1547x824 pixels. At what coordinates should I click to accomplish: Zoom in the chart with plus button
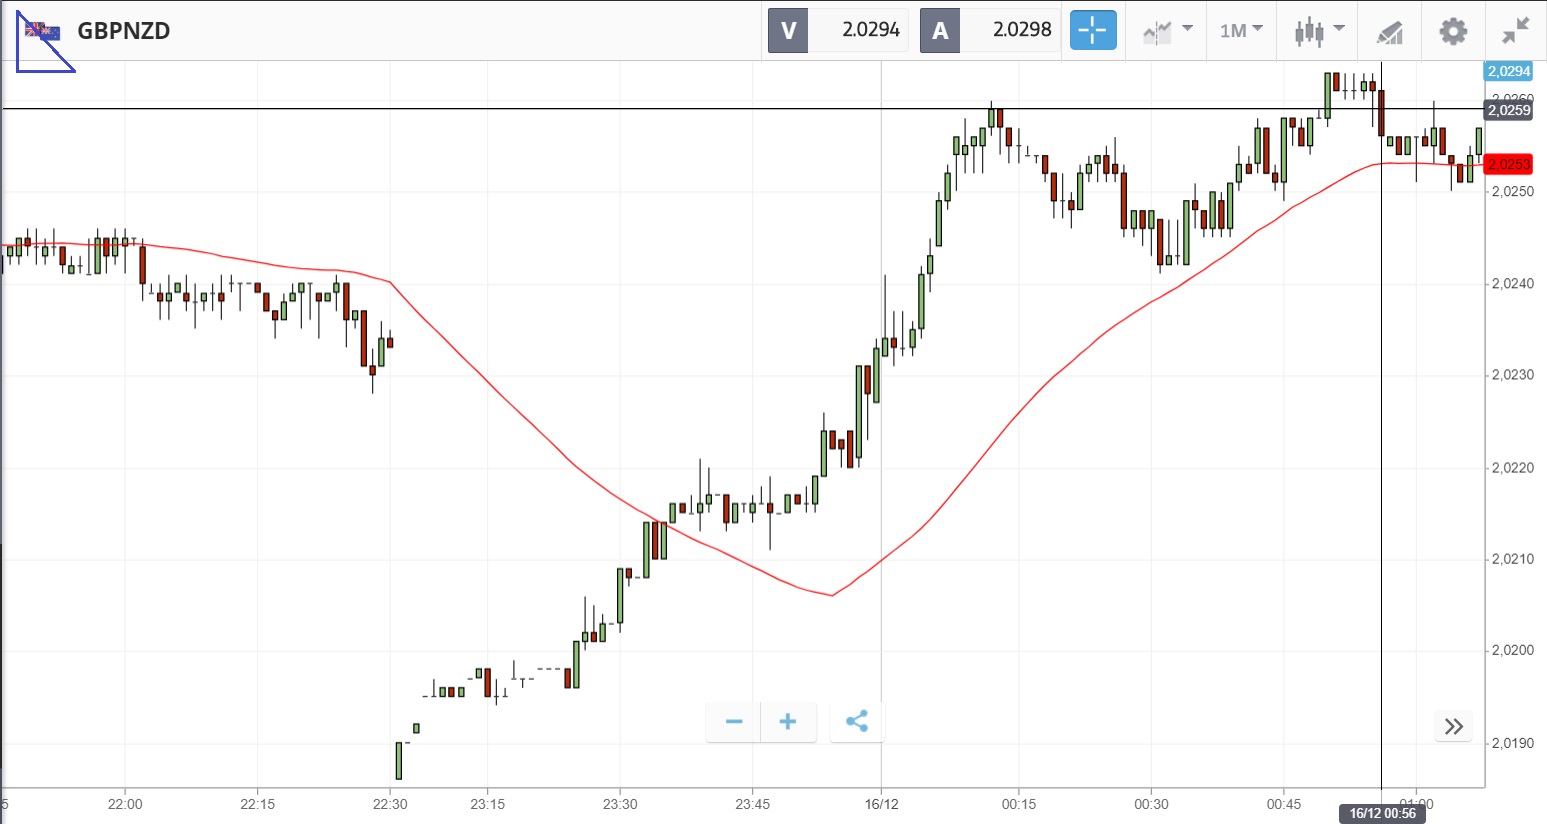[x=788, y=722]
